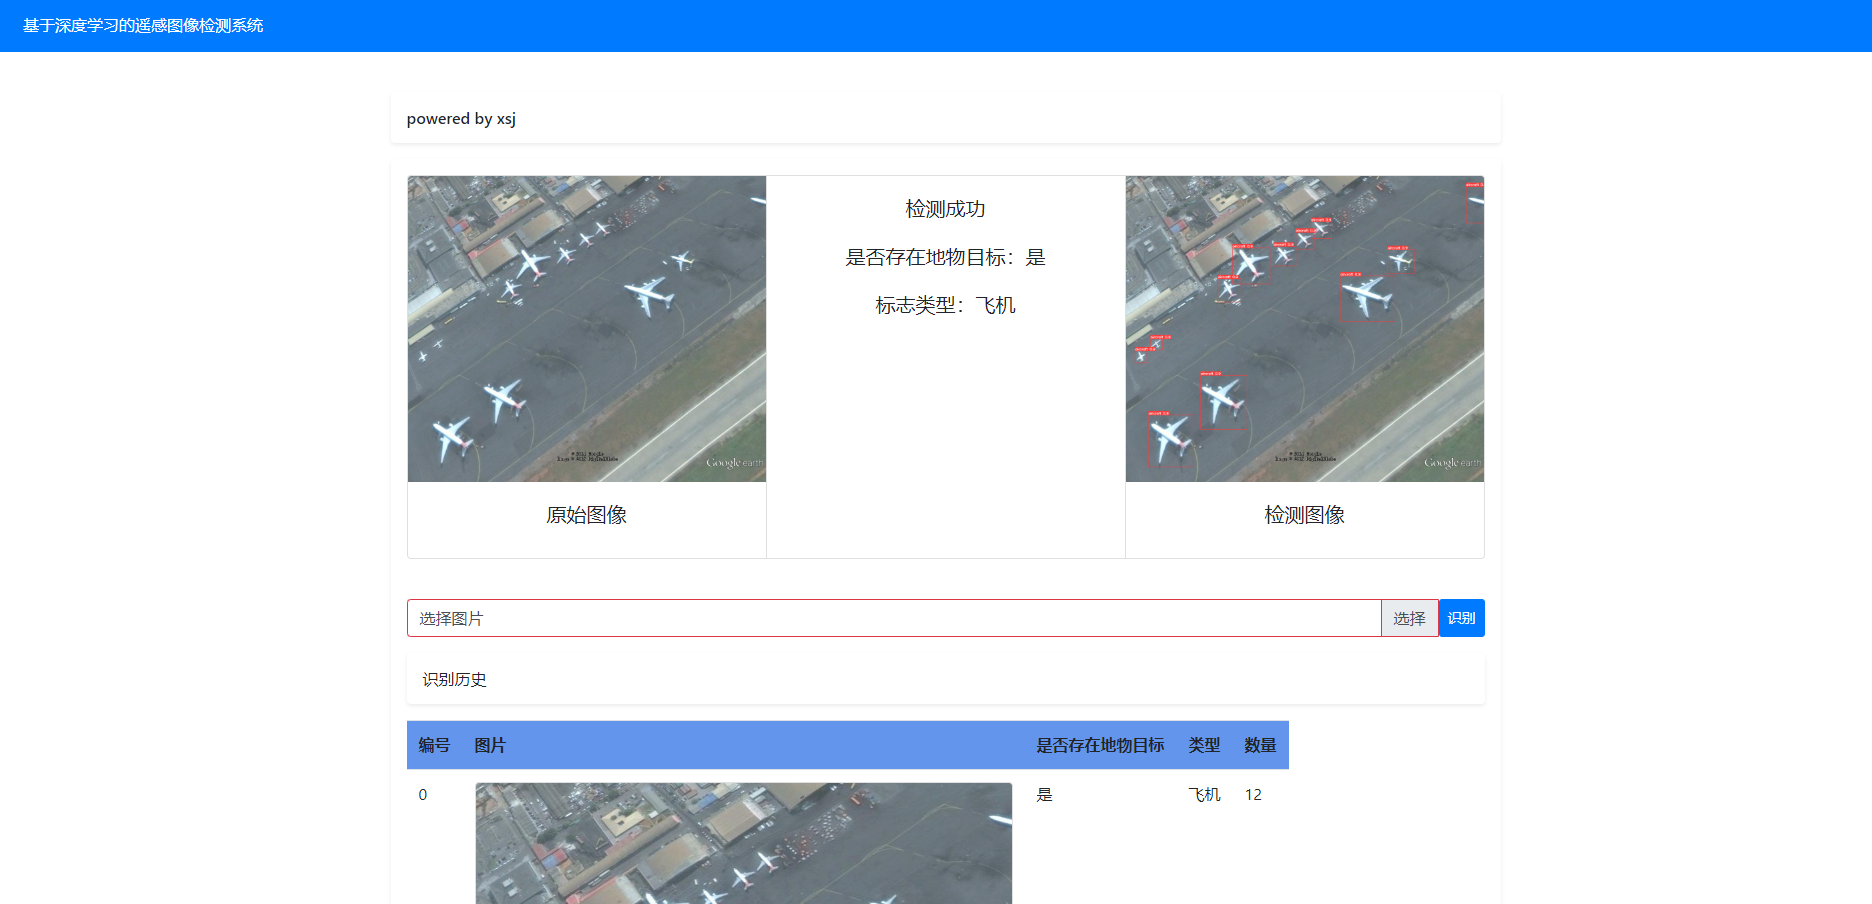The width and height of the screenshot is (1872, 904).
Task: Open the 基于深度学习的遥感图像检测系统 navbar title
Action: (x=143, y=25)
